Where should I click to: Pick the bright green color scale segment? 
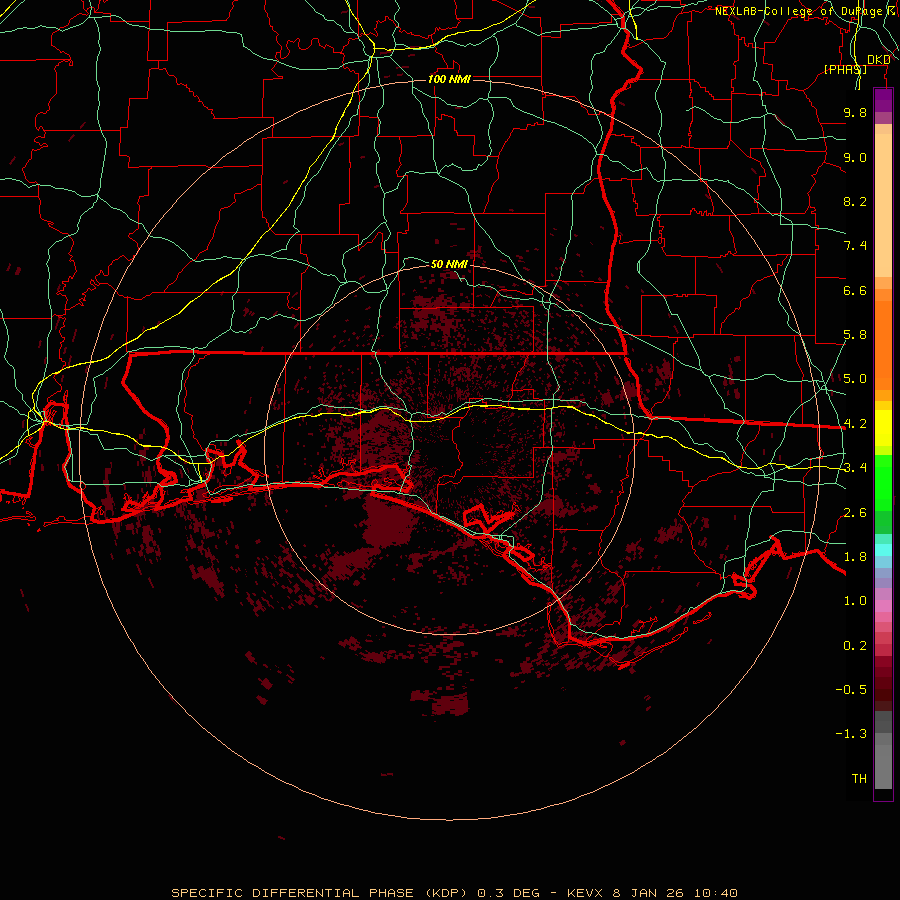click(x=883, y=483)
